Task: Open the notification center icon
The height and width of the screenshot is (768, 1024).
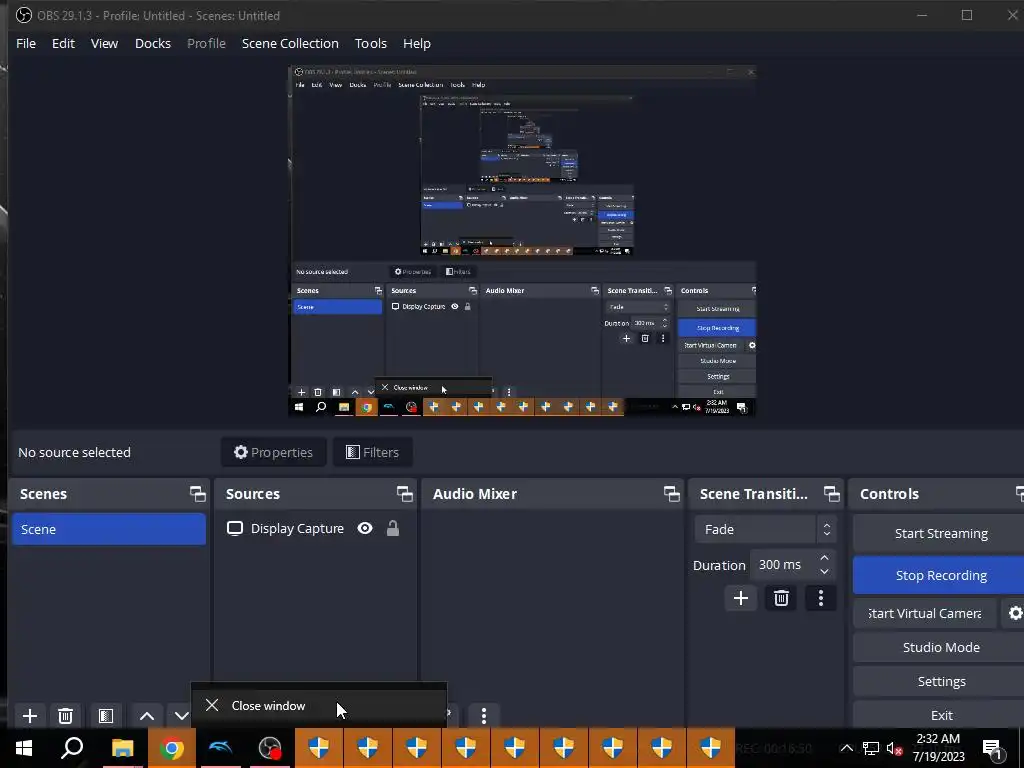Action: pos(992,749)
